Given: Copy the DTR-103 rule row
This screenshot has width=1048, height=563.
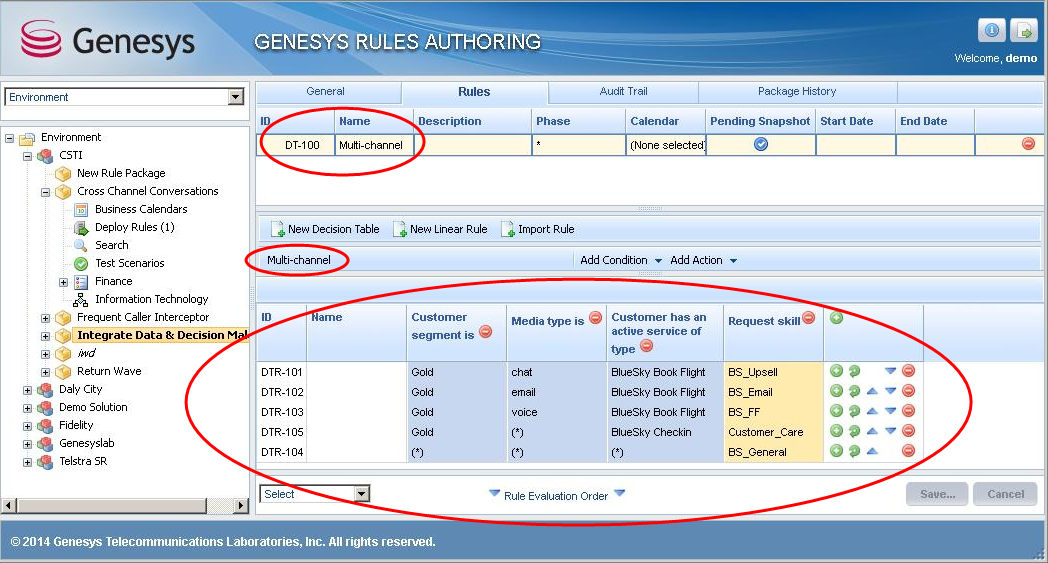Looking at the screenshot, I should coord(854,412).
